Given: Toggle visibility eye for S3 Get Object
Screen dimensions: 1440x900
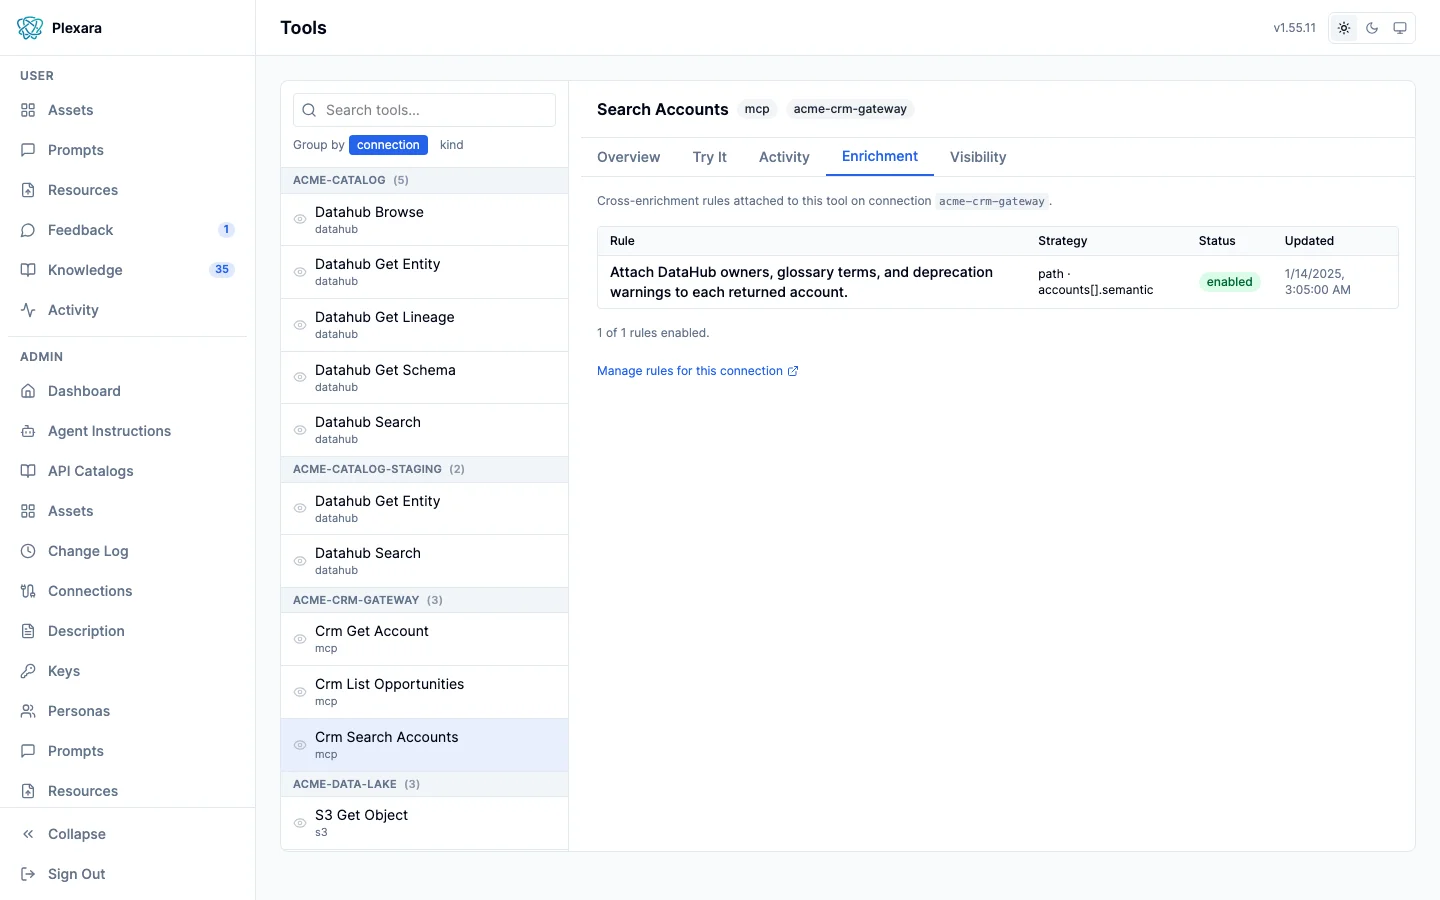Looking at the screenshot, I should pyautogui.click(x=300, y=823).
